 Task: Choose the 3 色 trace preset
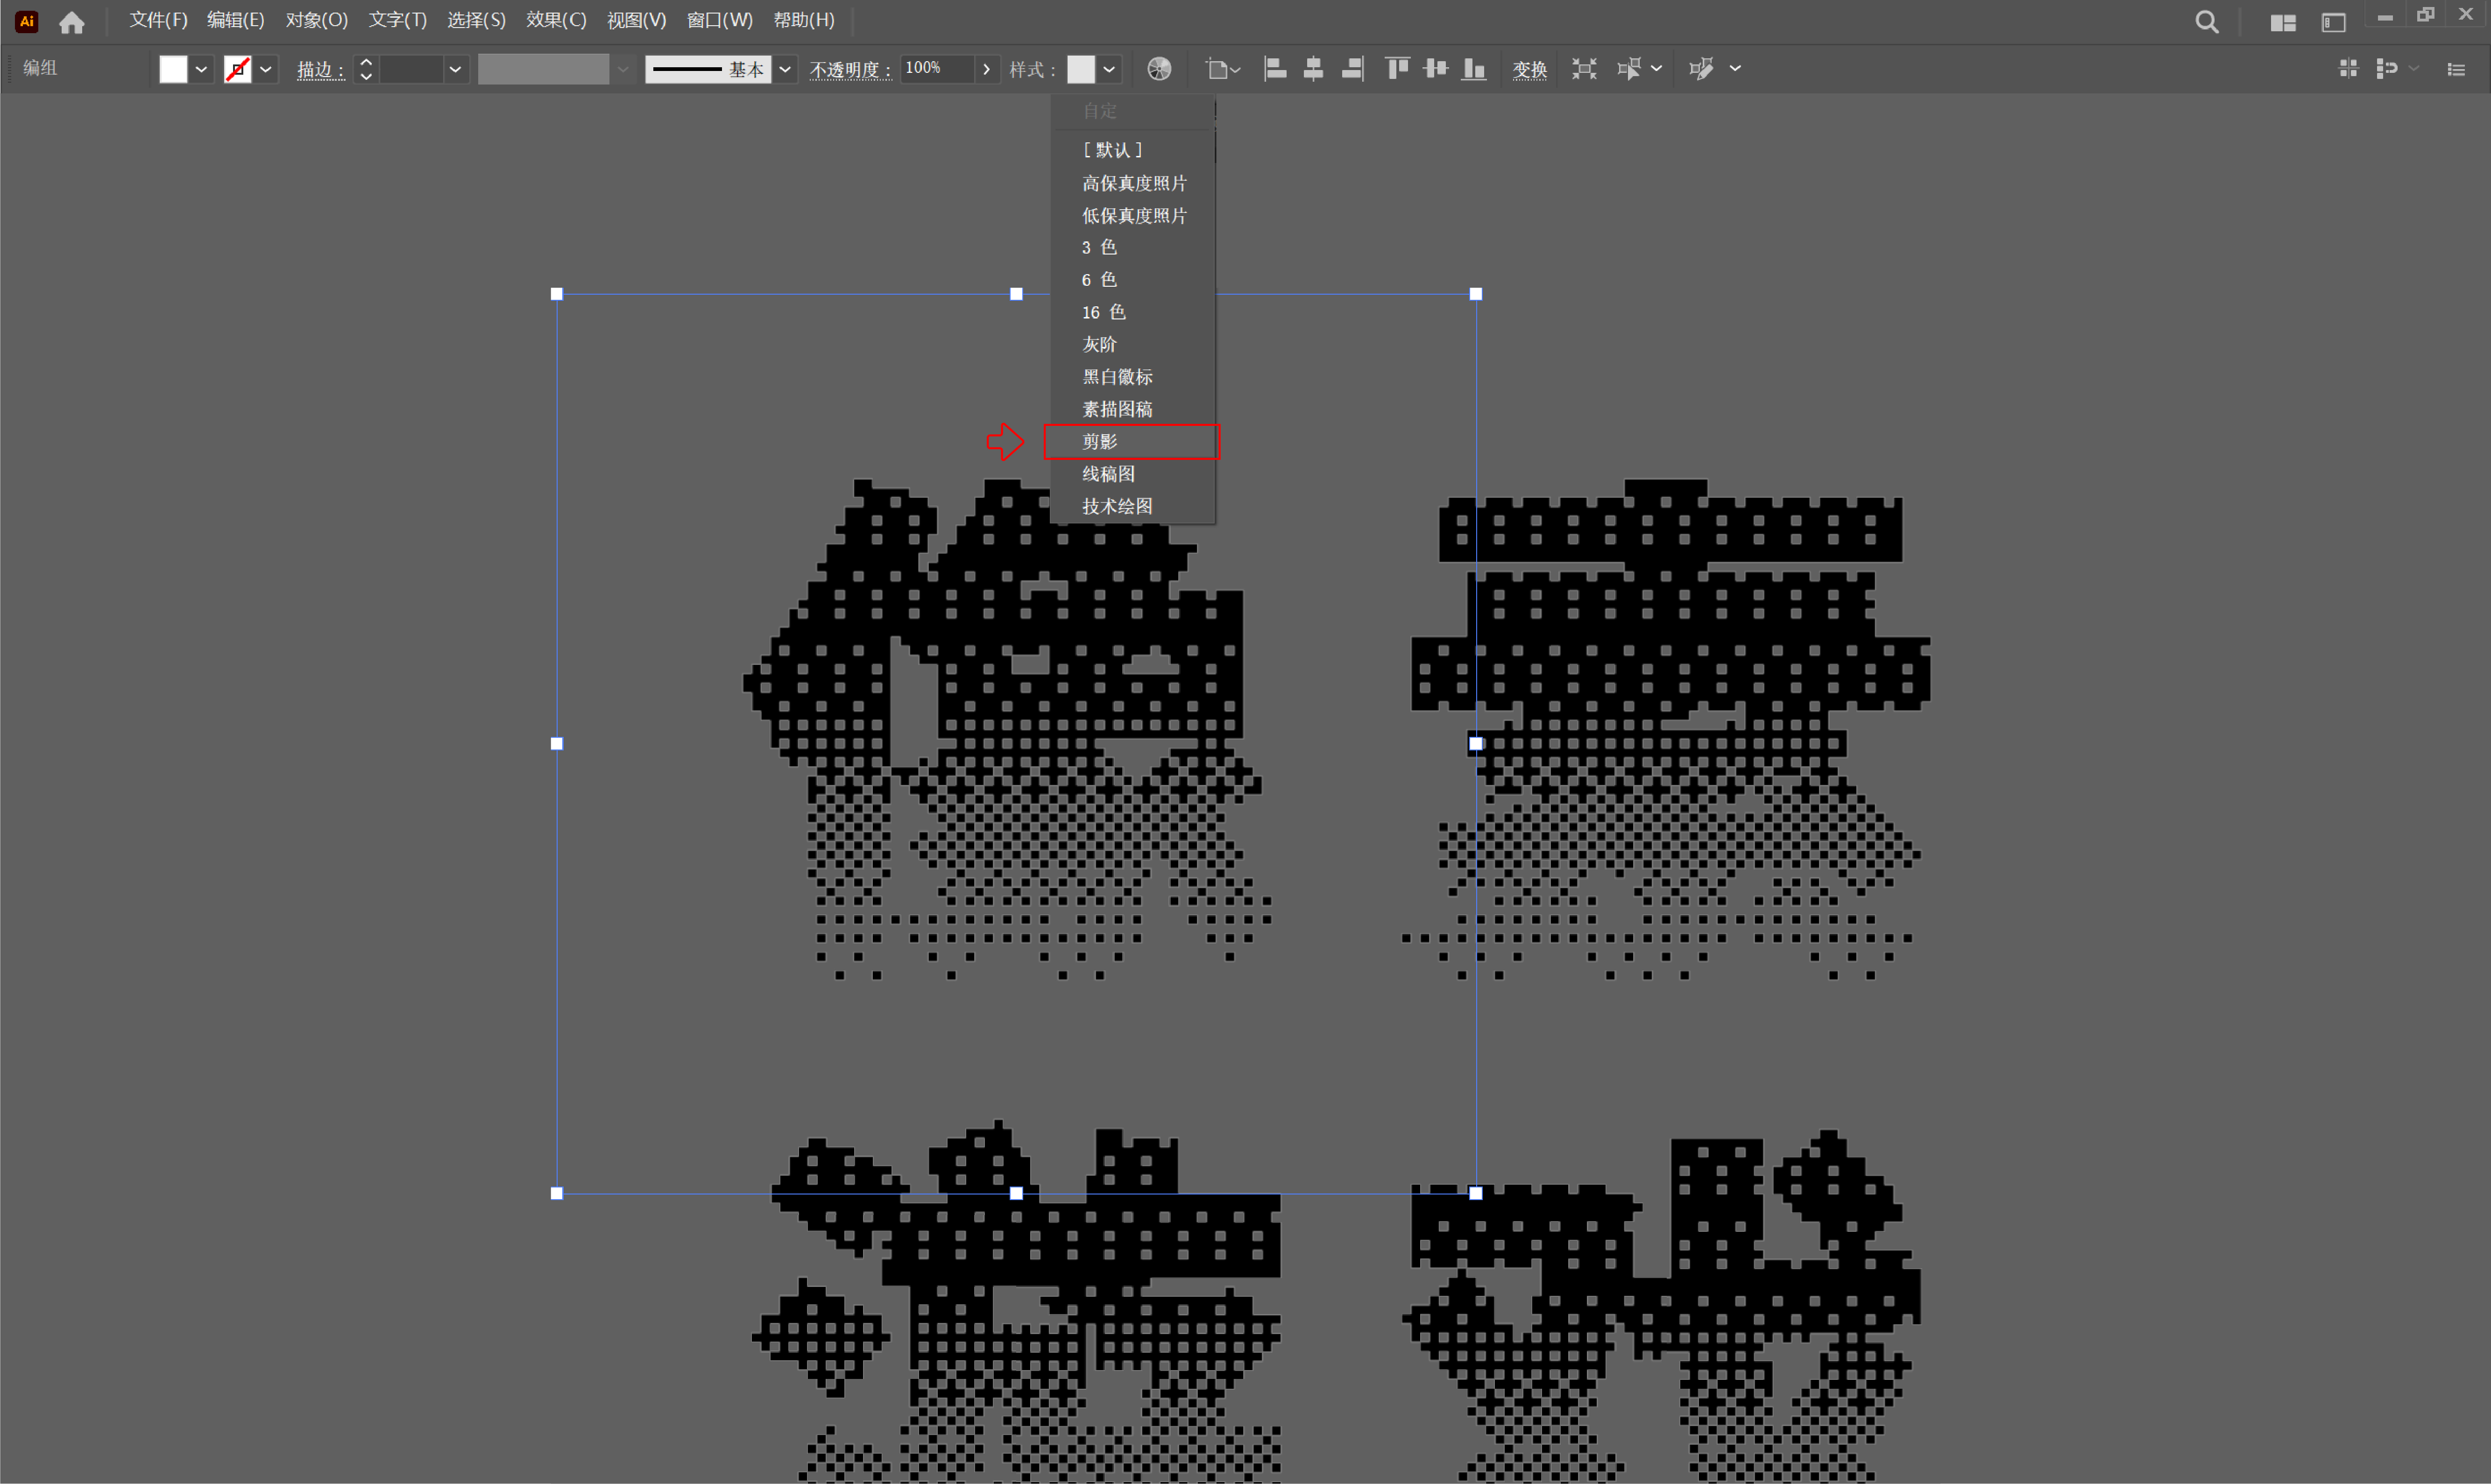1133,247
